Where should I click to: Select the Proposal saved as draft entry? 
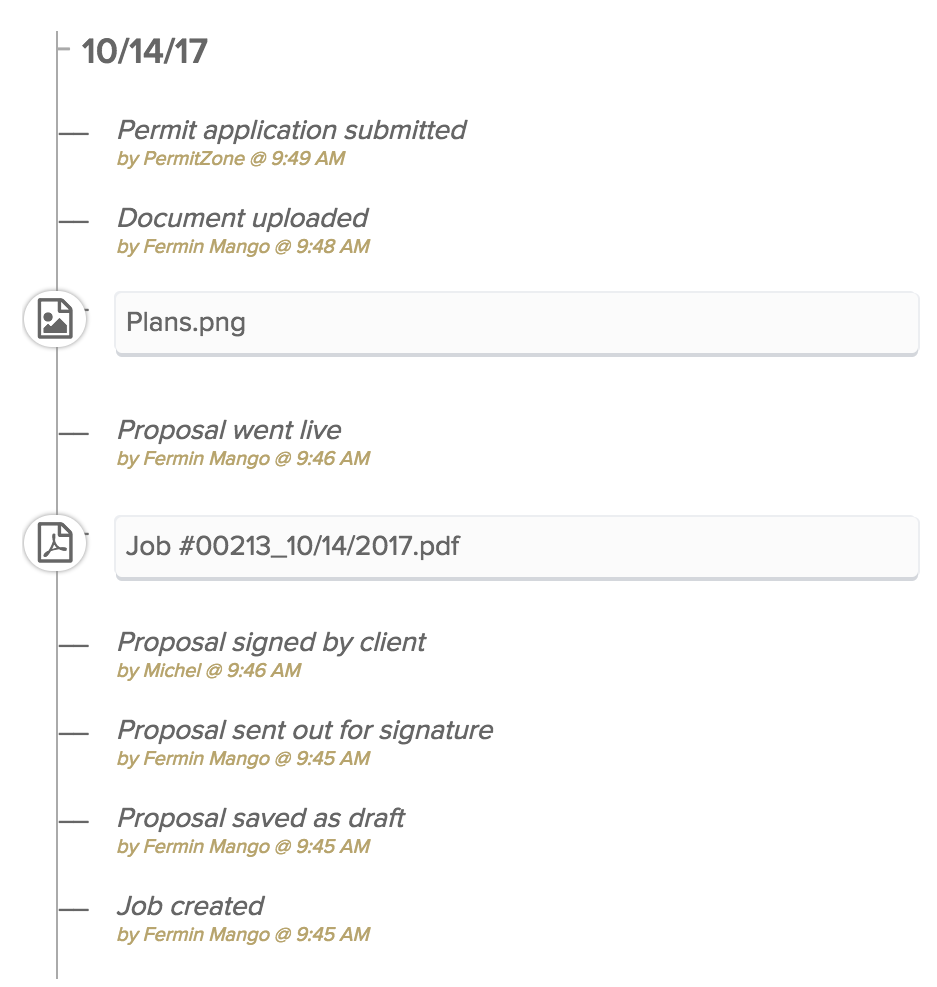[x=261, y=818]
